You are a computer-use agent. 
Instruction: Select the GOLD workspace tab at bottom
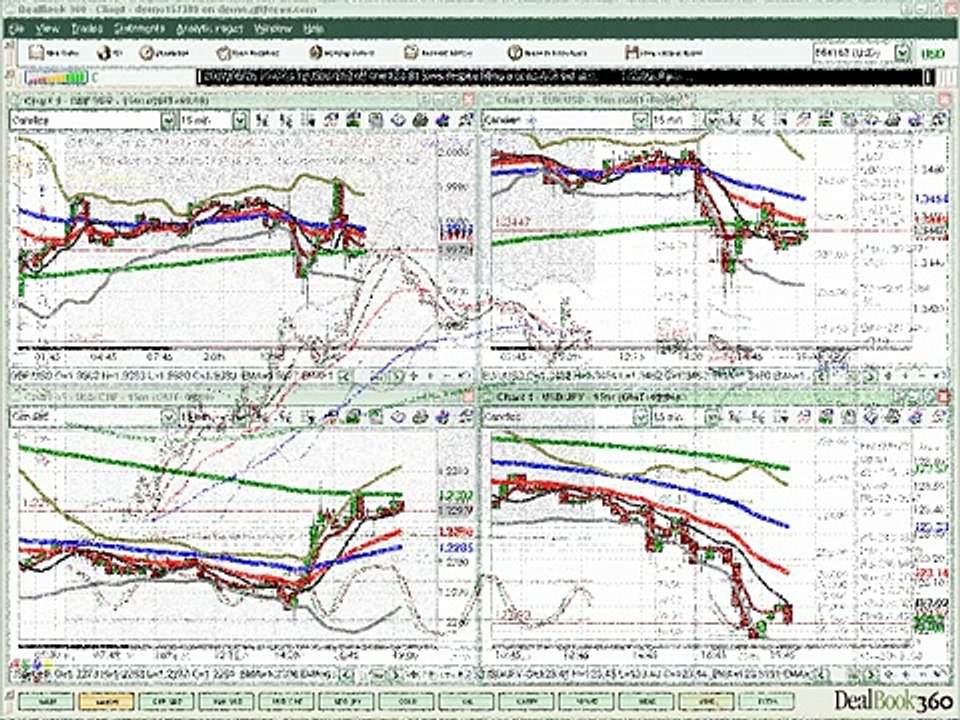tap(407, 702)
